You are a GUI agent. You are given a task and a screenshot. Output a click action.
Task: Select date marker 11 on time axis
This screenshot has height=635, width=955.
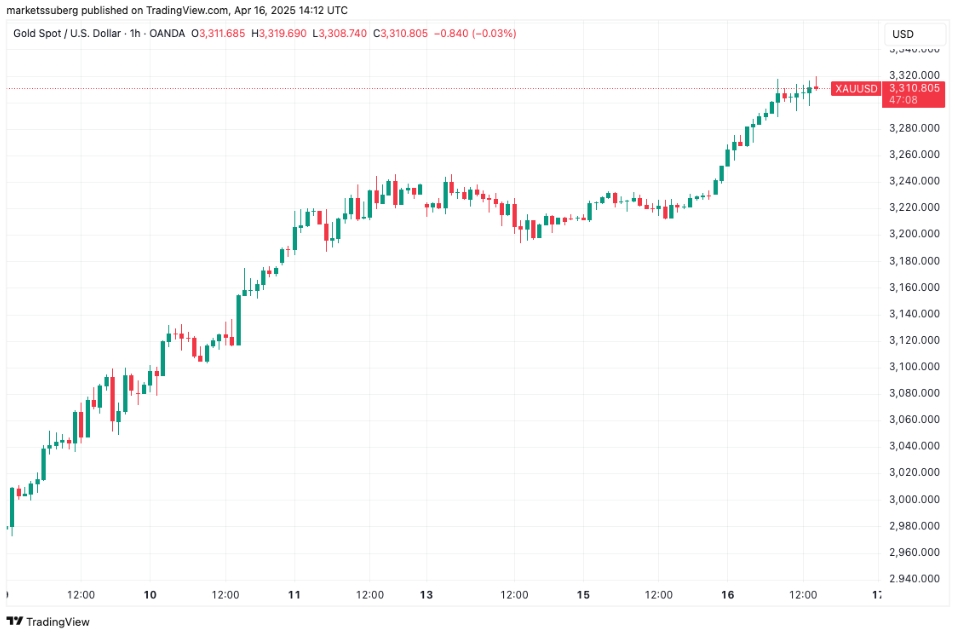pyautogui.click(x=294, y=595)
